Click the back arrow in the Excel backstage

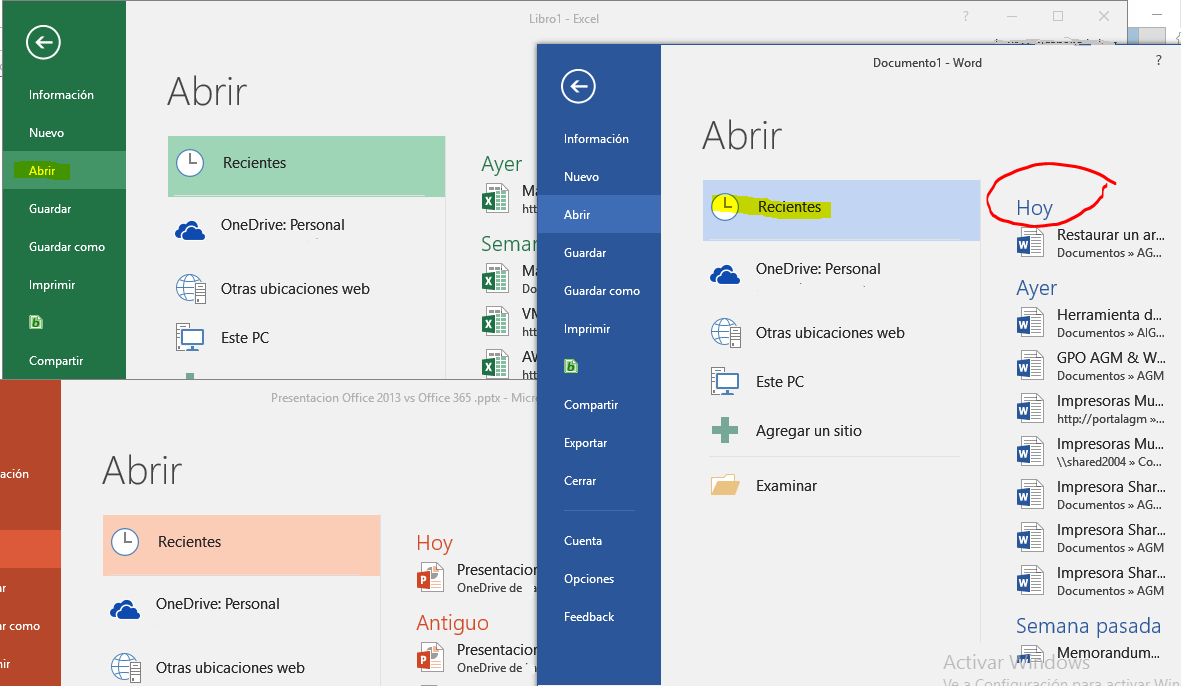(x=43, y=42)
